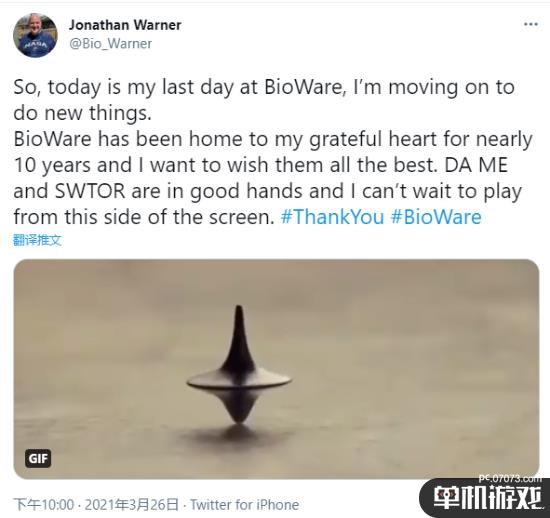Translate the tweet via 翻译推文

38,240
